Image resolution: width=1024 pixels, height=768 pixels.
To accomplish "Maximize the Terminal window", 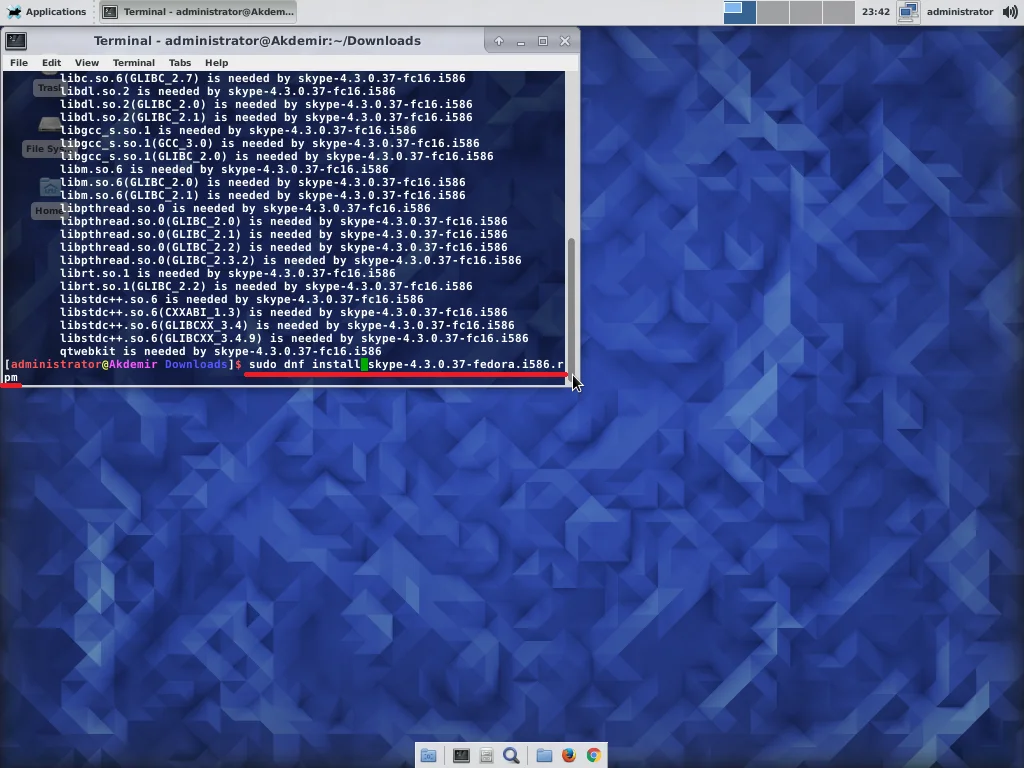I will pyautogui.click(x=543, y=41).
